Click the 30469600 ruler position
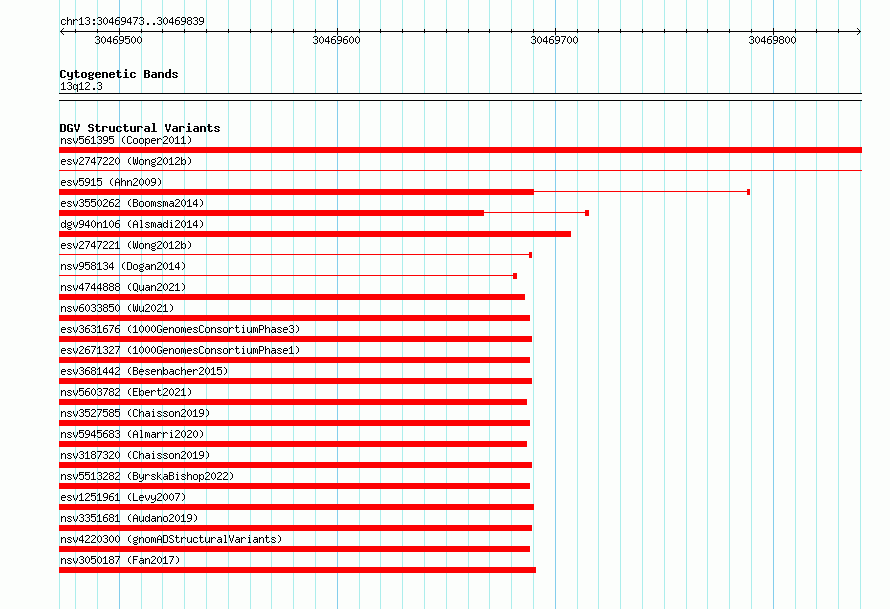Screen dimensions: 890x609 point(337,40)
